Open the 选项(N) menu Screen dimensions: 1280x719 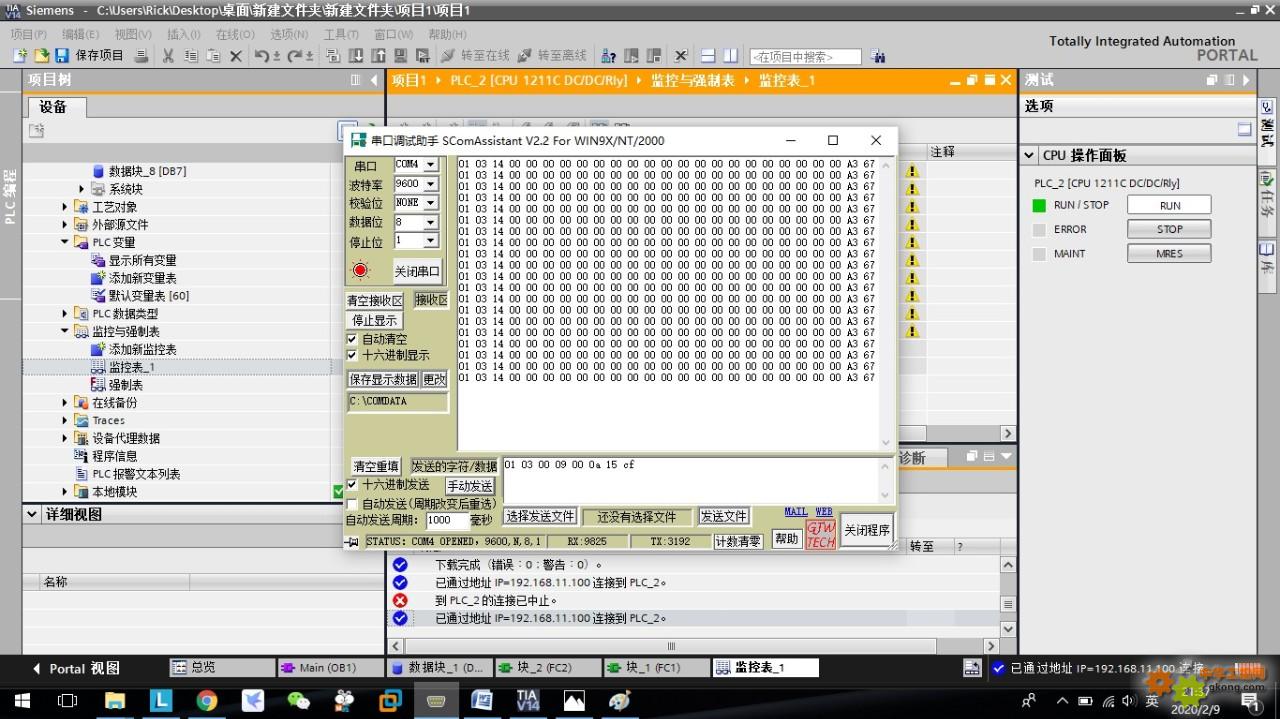289,34
